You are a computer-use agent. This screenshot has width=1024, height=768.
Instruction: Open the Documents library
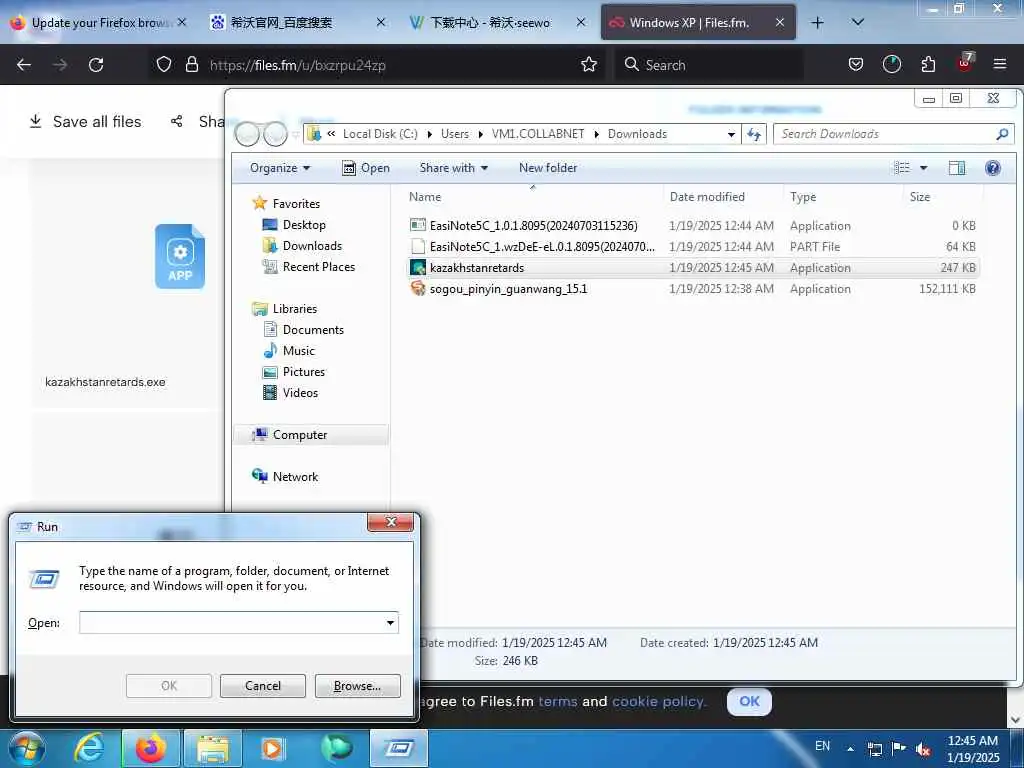tap(313, 330)
